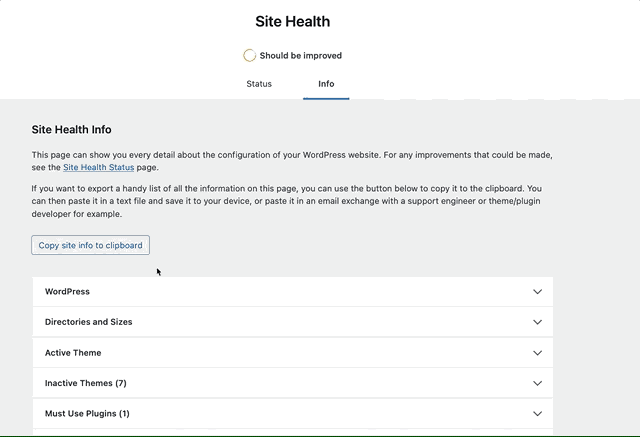Image resolution: width=640 pixels, height=437 pixels.
Task: Expand Inactive Themes chevron arrow
Action: point(538,383)
